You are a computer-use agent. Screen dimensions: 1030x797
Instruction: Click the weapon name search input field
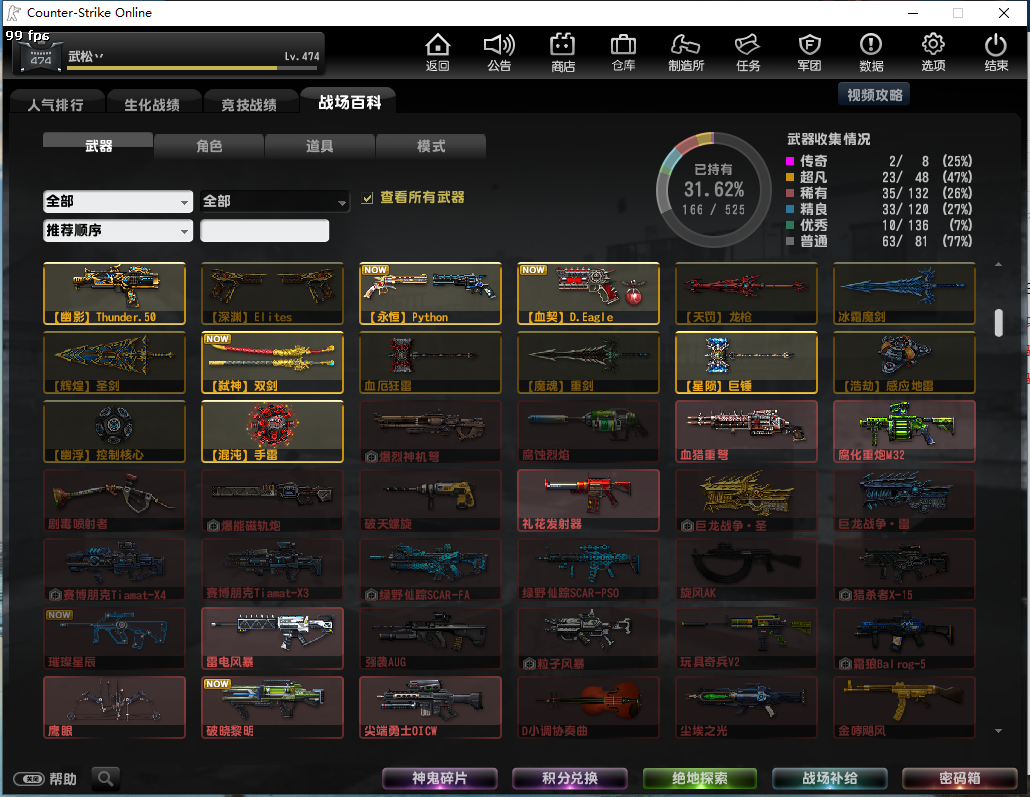[265, 231]
